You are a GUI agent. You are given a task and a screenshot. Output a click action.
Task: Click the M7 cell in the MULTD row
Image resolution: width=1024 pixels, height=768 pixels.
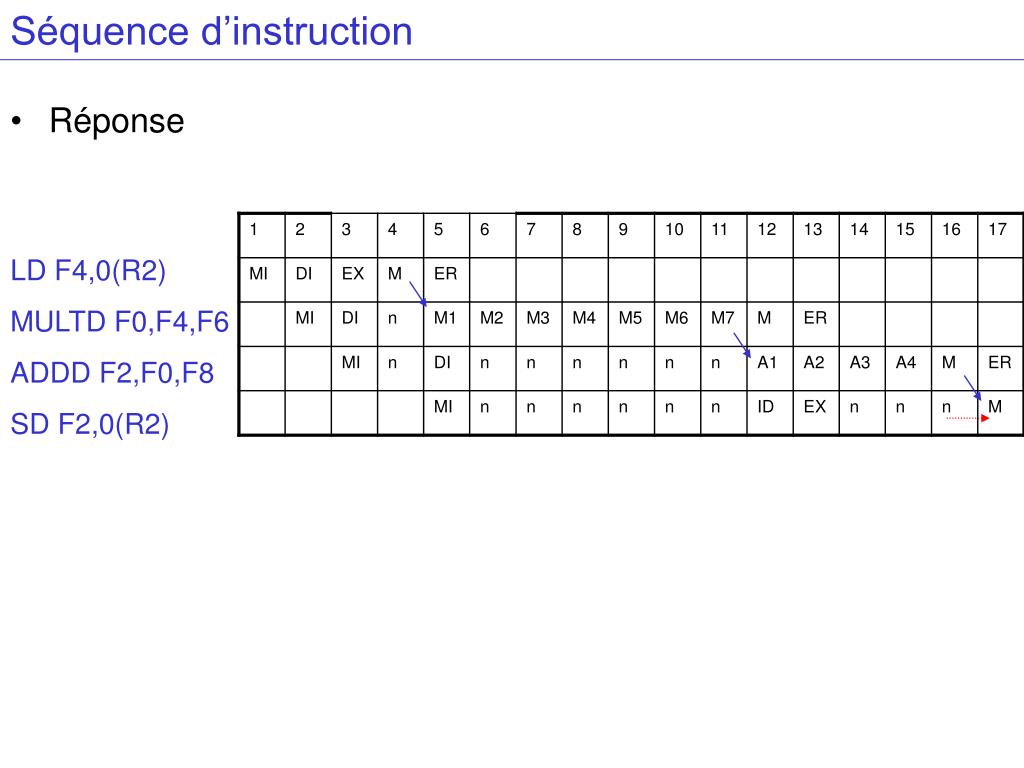coord(724,324)
